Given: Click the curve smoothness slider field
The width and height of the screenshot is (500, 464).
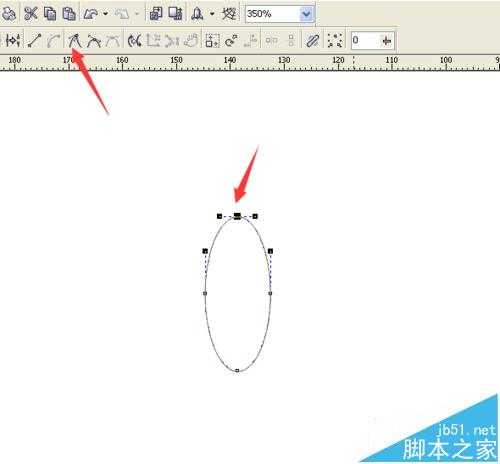Looking at the screenshot, I should (x=373, y=40).
